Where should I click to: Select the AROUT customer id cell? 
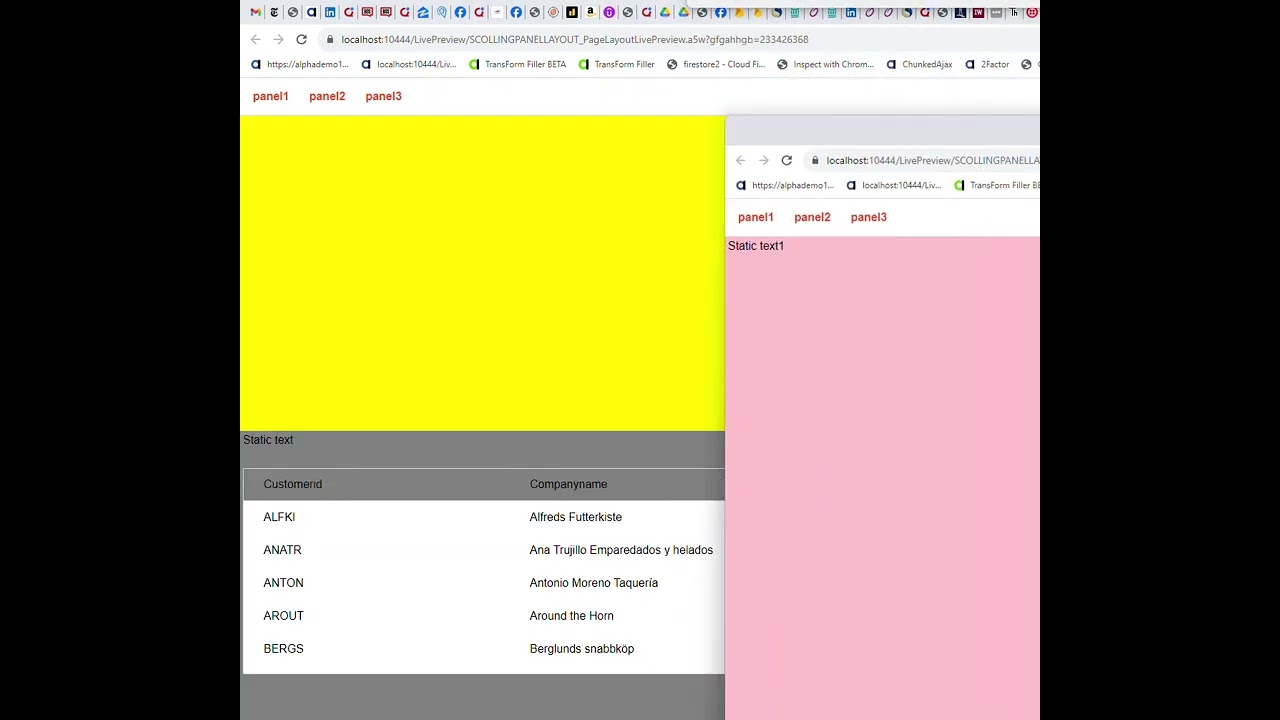coord(283,616)
